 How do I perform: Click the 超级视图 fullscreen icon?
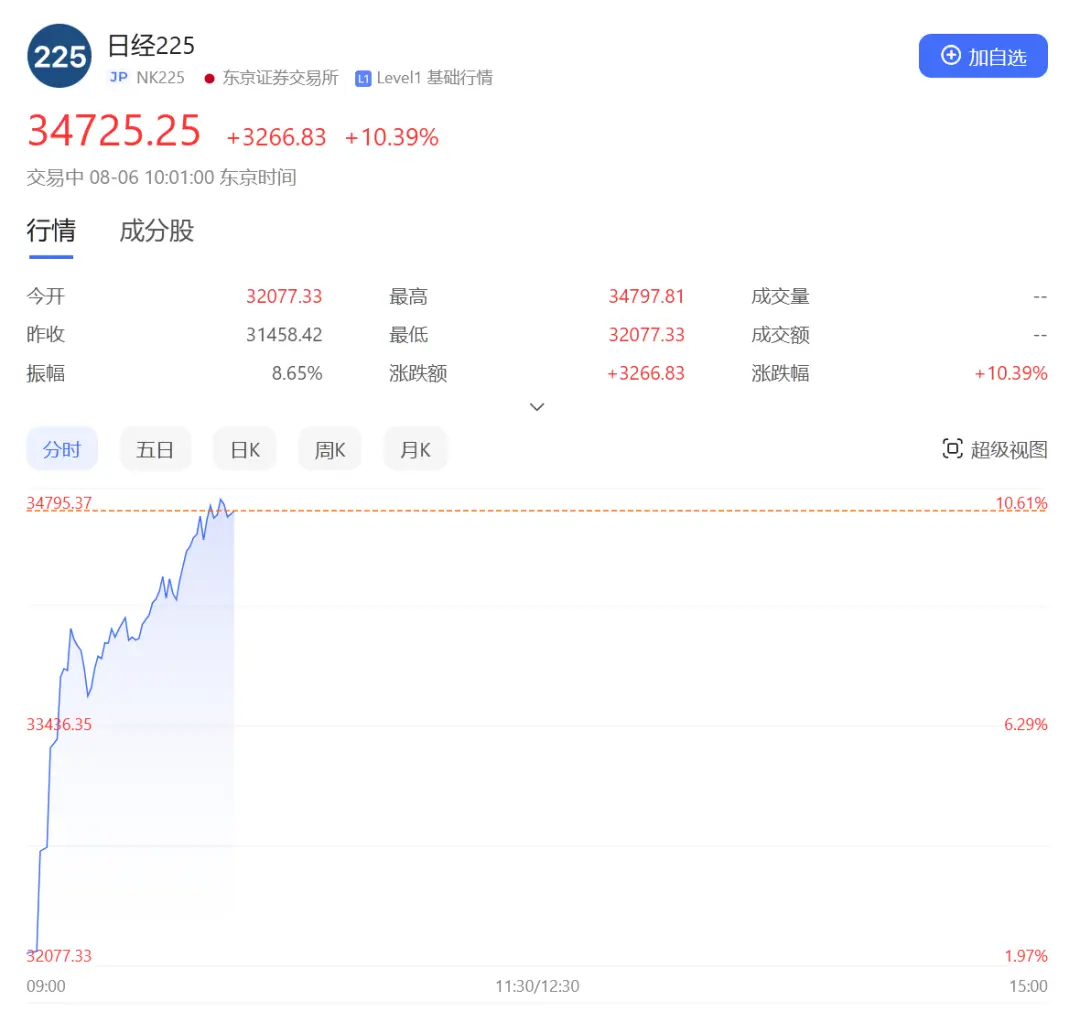(x=952, y=449)
